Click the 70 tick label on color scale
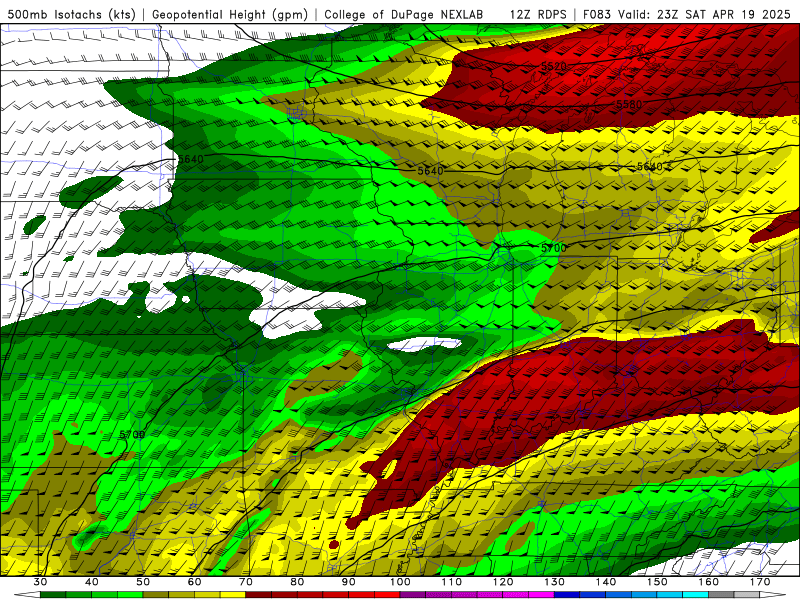The height and width of the screenshot is (600, 800). [x=245, y=582]
